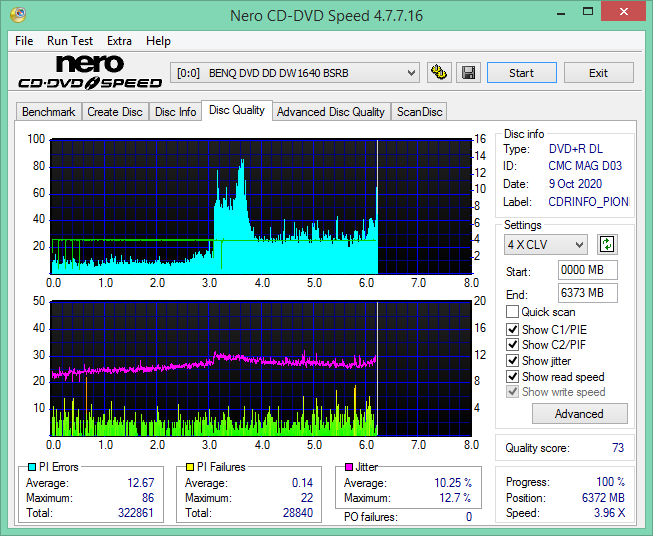This screenshot has width=653, height=536.
Task: Click the PI Failures total 28840
Action: click(x=298, y=513)
